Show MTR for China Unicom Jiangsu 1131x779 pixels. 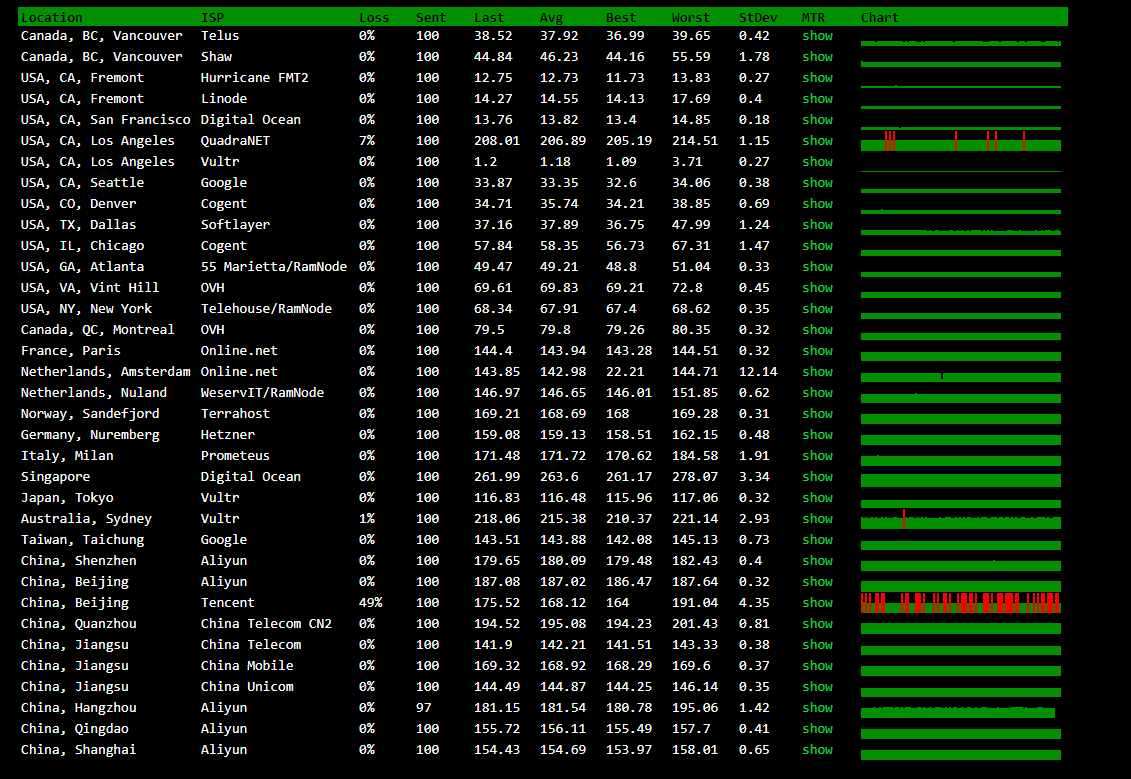[817, 686]
